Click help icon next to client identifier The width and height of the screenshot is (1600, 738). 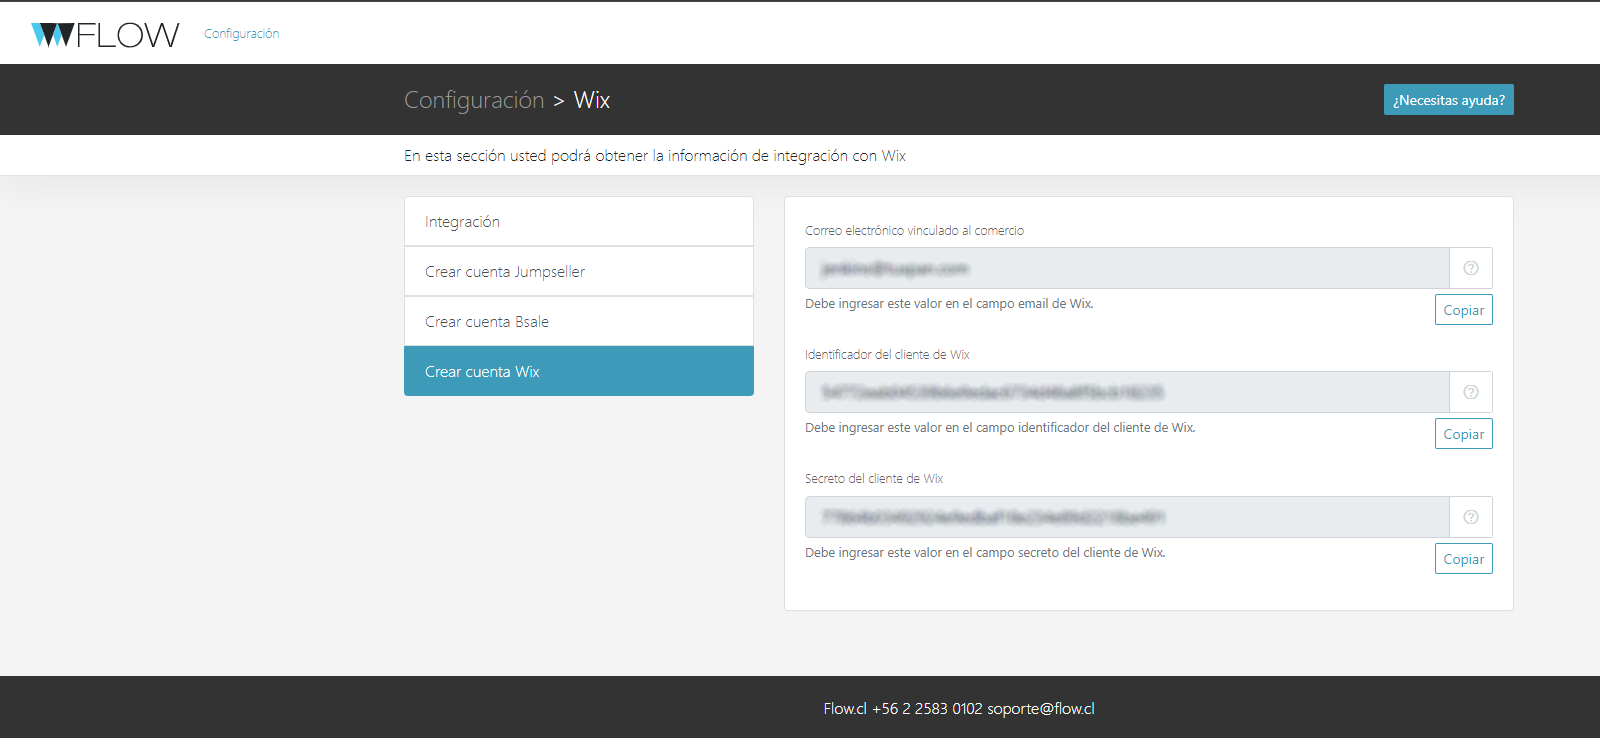tap(1471, 392)
